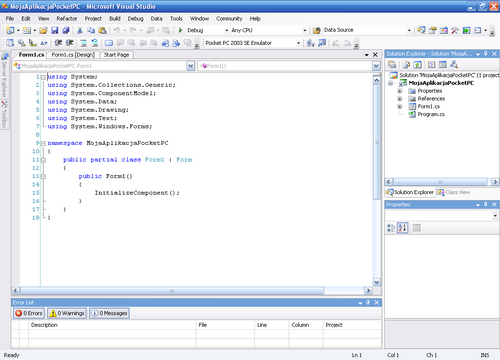The width and height of the screenshot is (500, 360).
Task: Click the Open File folder icon
Action: tap(43, 30)
